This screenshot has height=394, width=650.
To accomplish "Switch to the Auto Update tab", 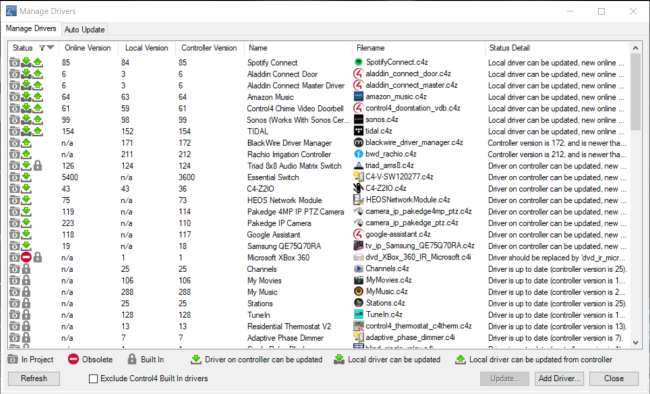I will [85, 29].
